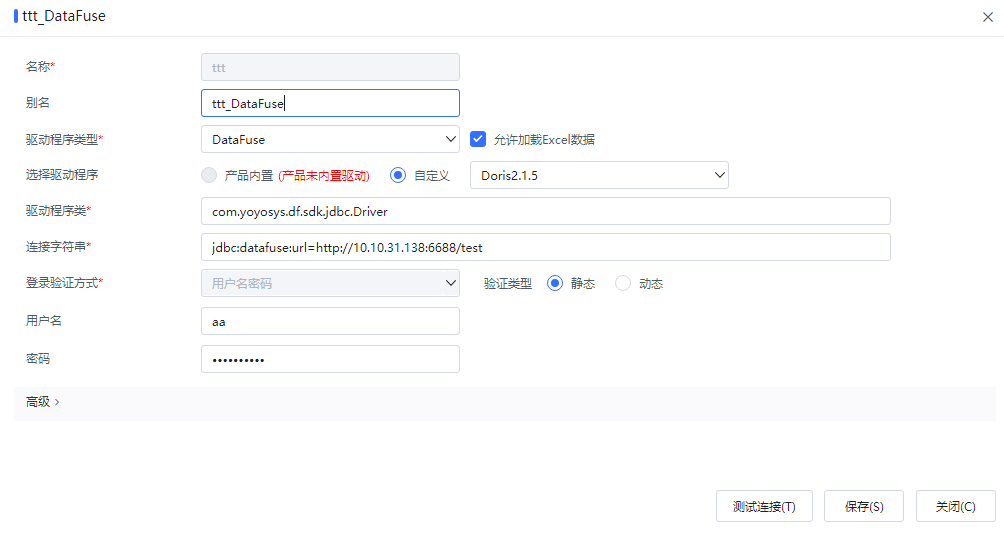The image size is (1004, 535).
Task: Click the 测试连接(T) button
Action: pos(764,506)
